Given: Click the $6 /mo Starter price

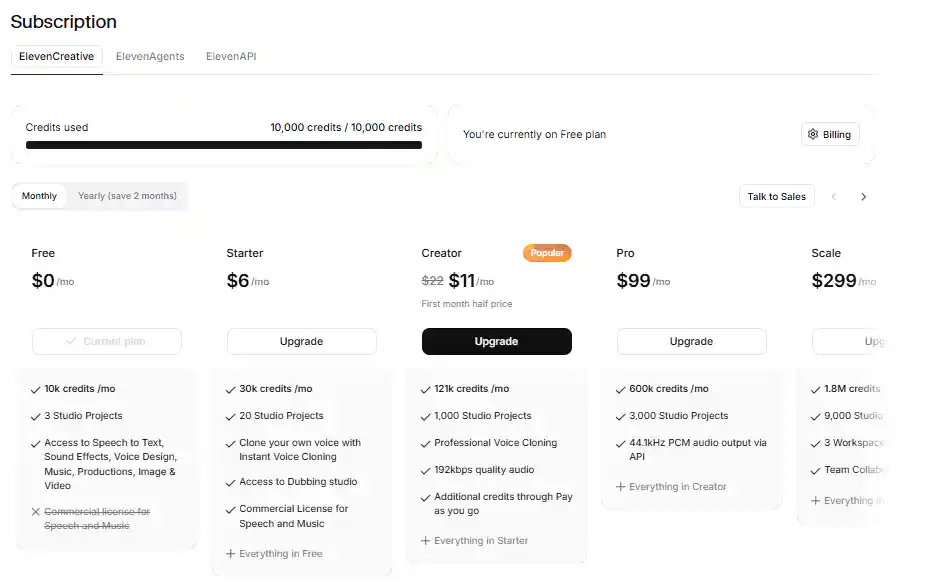Looking at the screenshot, I should (x=247, y=281).
